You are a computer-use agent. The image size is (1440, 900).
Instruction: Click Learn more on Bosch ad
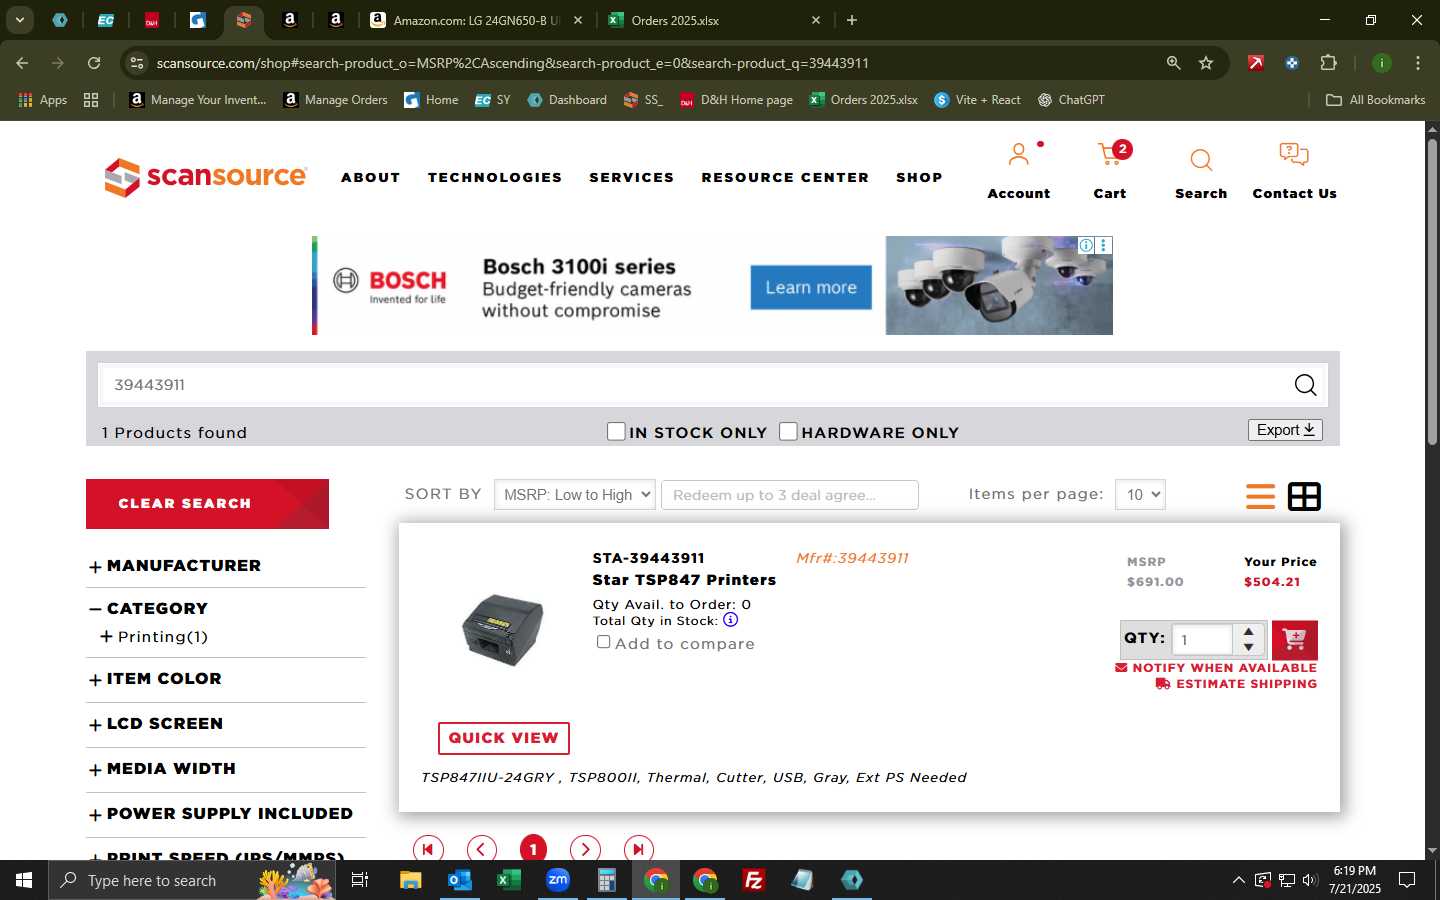(x=811, y=288)
